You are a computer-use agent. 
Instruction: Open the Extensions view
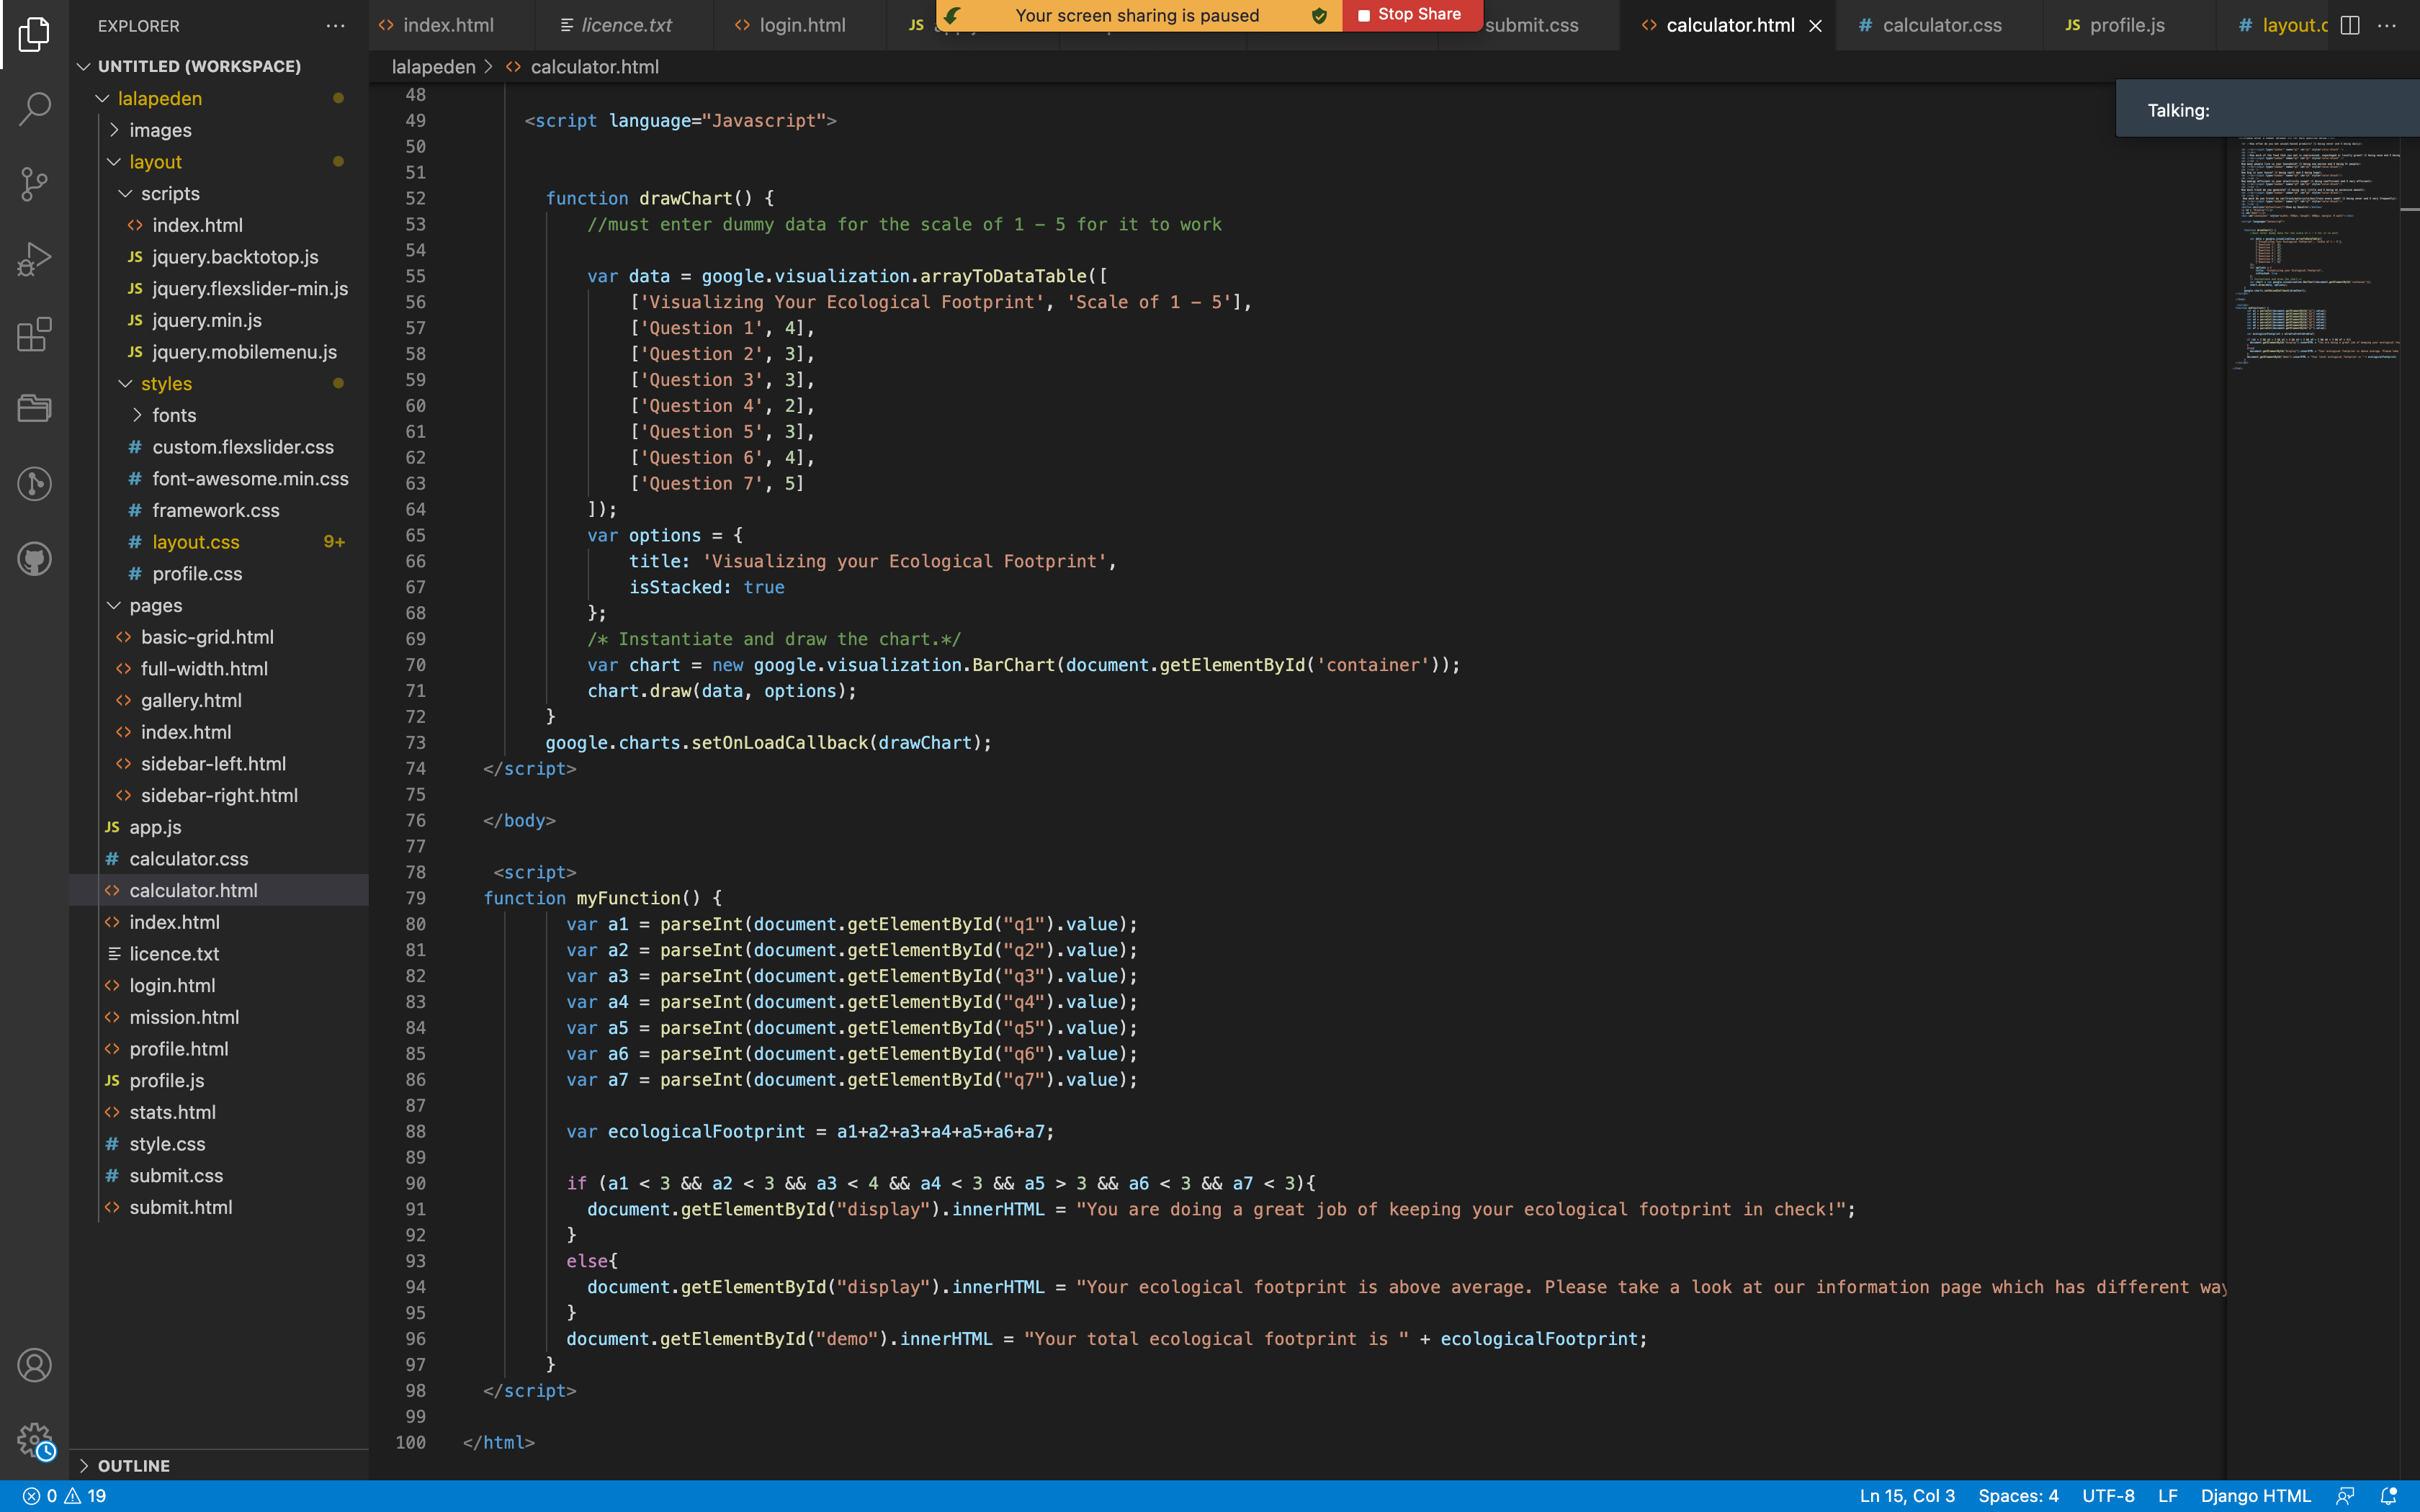point(34,334)
